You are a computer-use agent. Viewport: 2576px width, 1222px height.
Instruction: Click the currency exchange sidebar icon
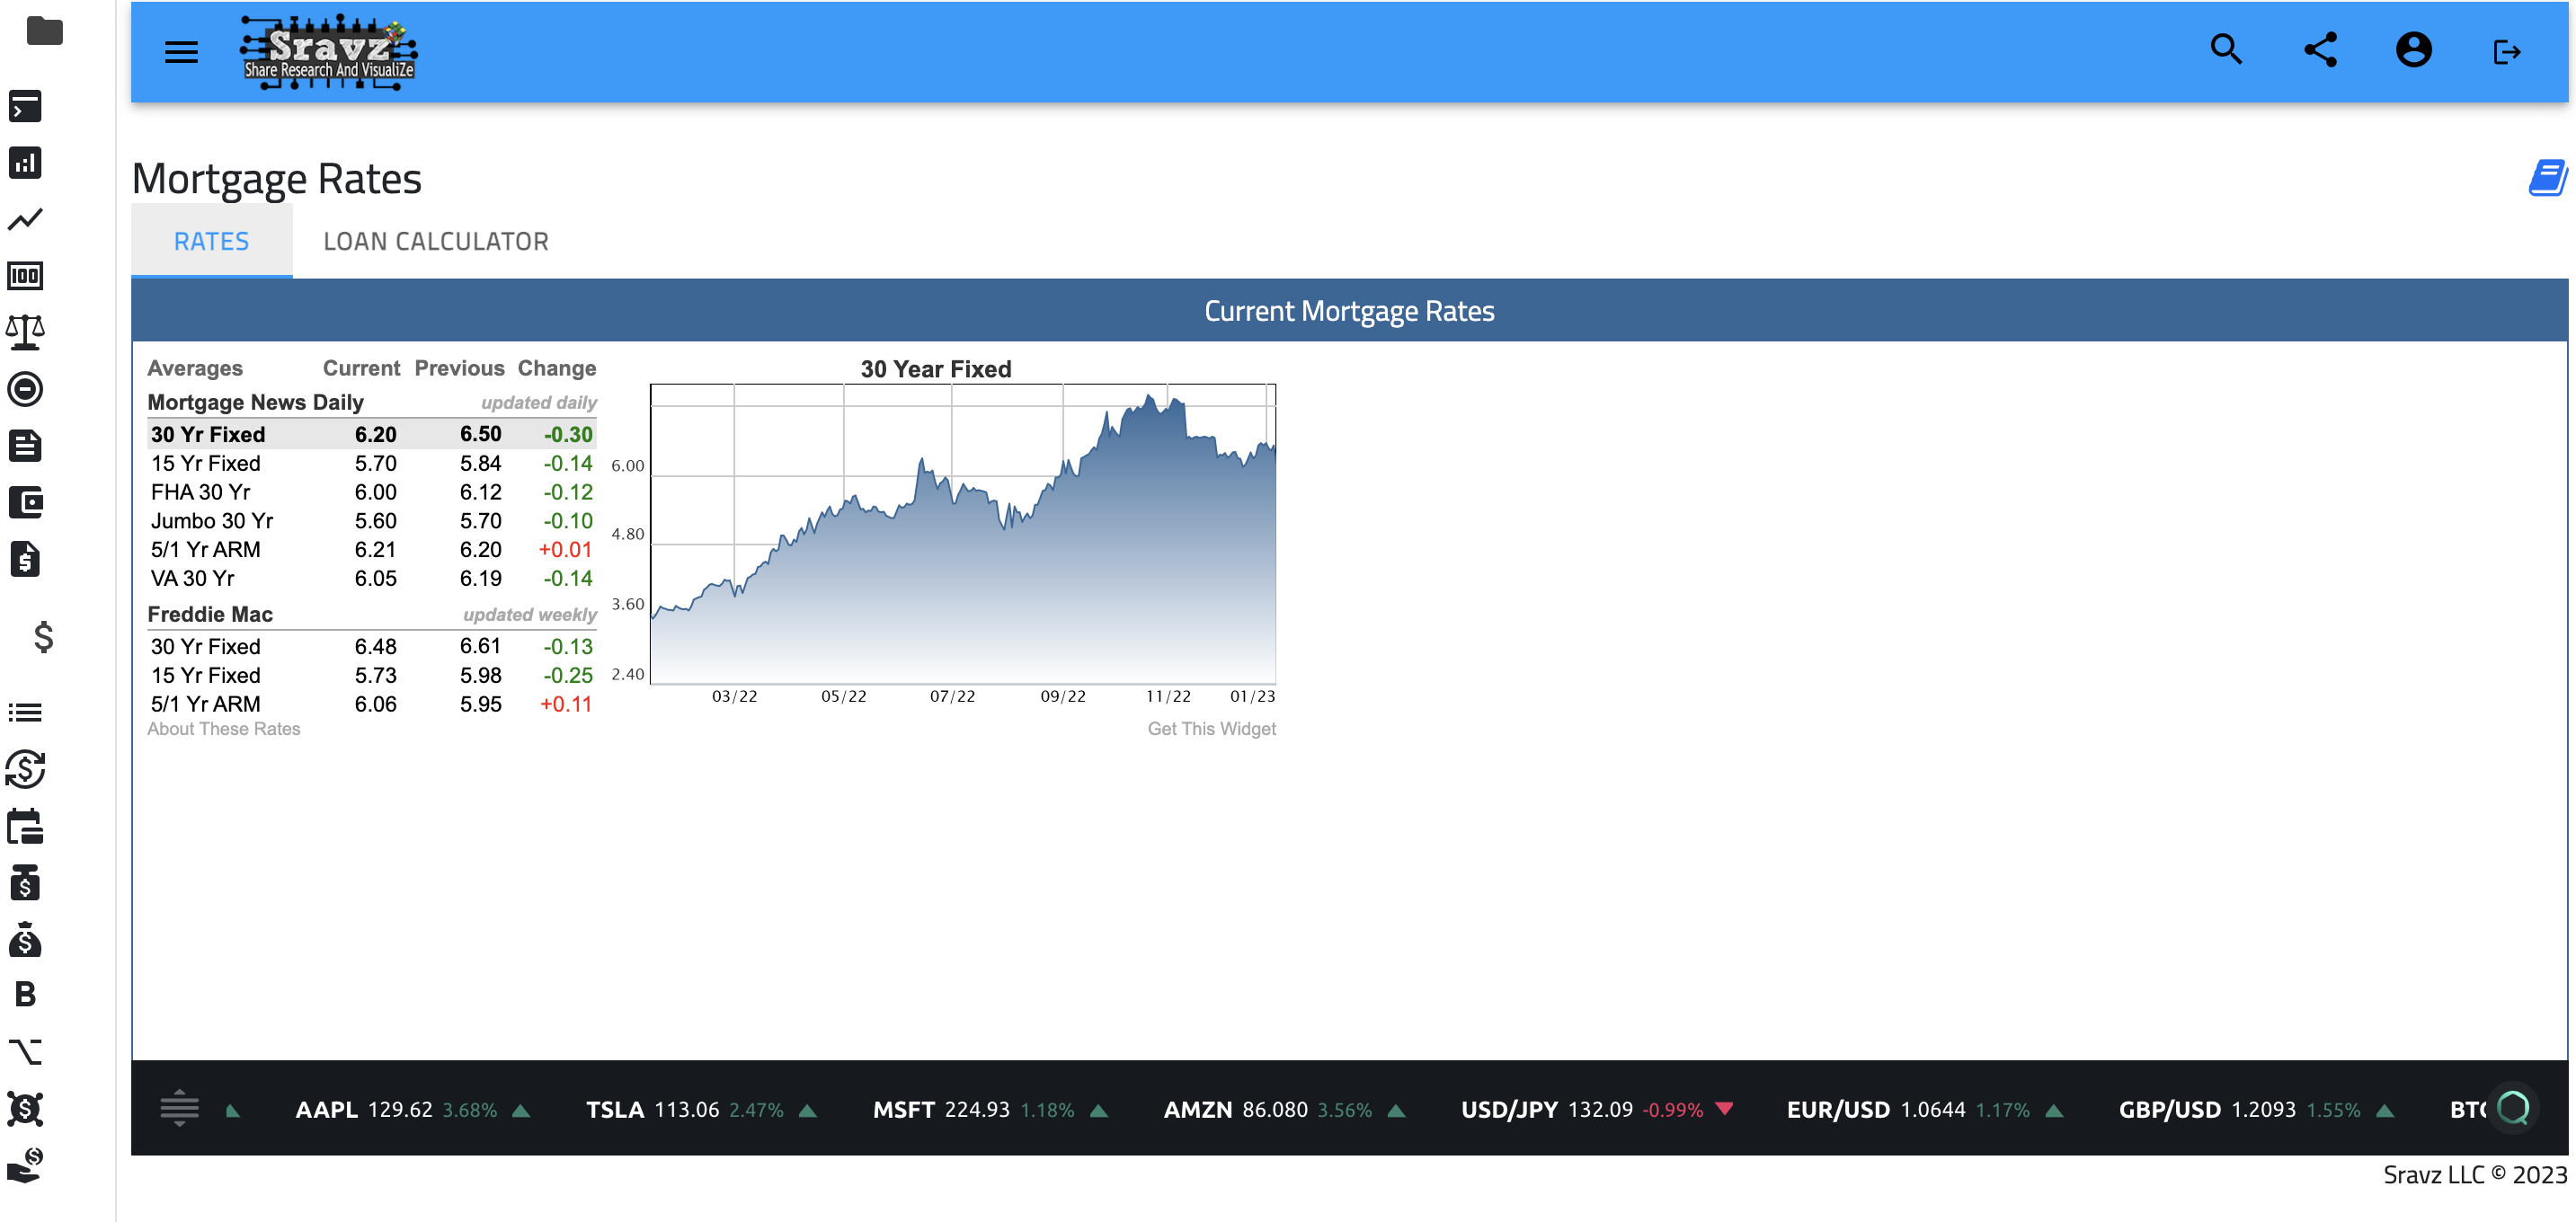(25, 769)
